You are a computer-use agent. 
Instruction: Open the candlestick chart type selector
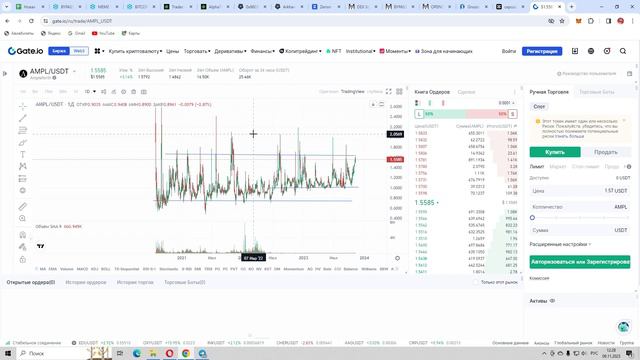[104, 92]
